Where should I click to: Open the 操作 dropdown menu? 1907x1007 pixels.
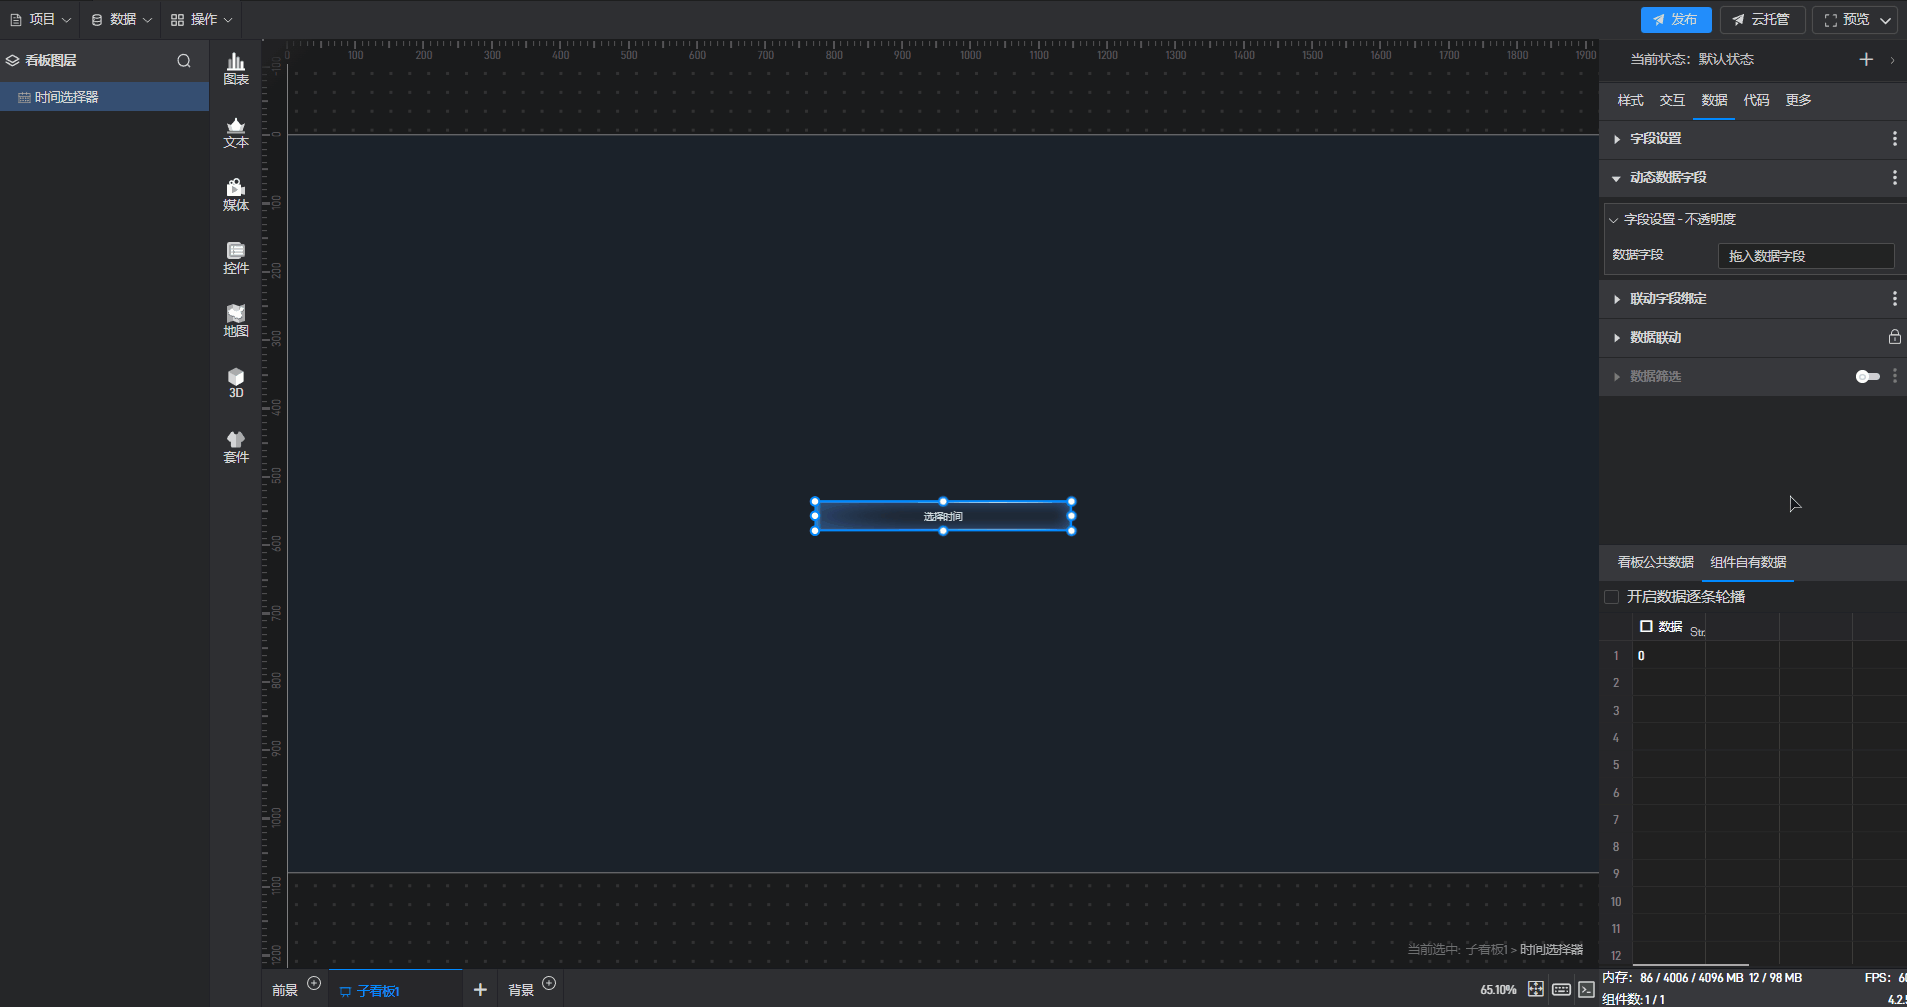pos(202,20)
